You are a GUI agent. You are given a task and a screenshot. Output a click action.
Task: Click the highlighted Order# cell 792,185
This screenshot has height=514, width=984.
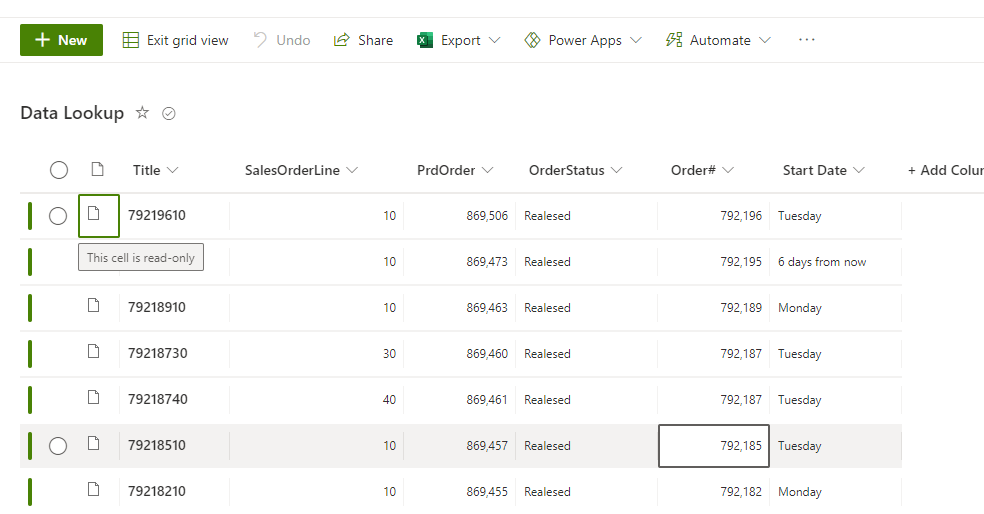(x=714, y=446)
